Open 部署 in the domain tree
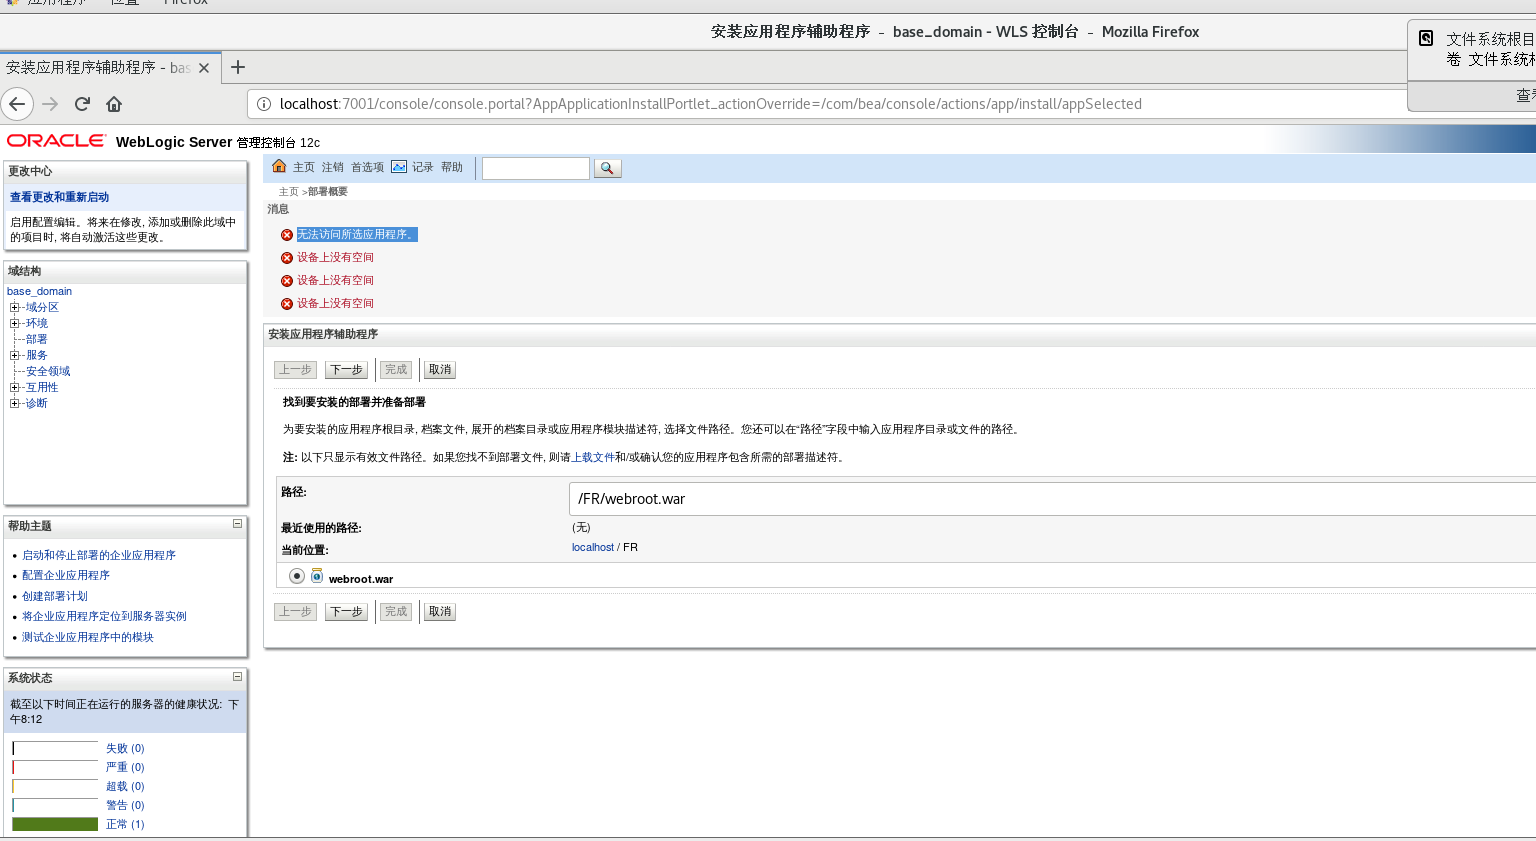 click(37, 339)
